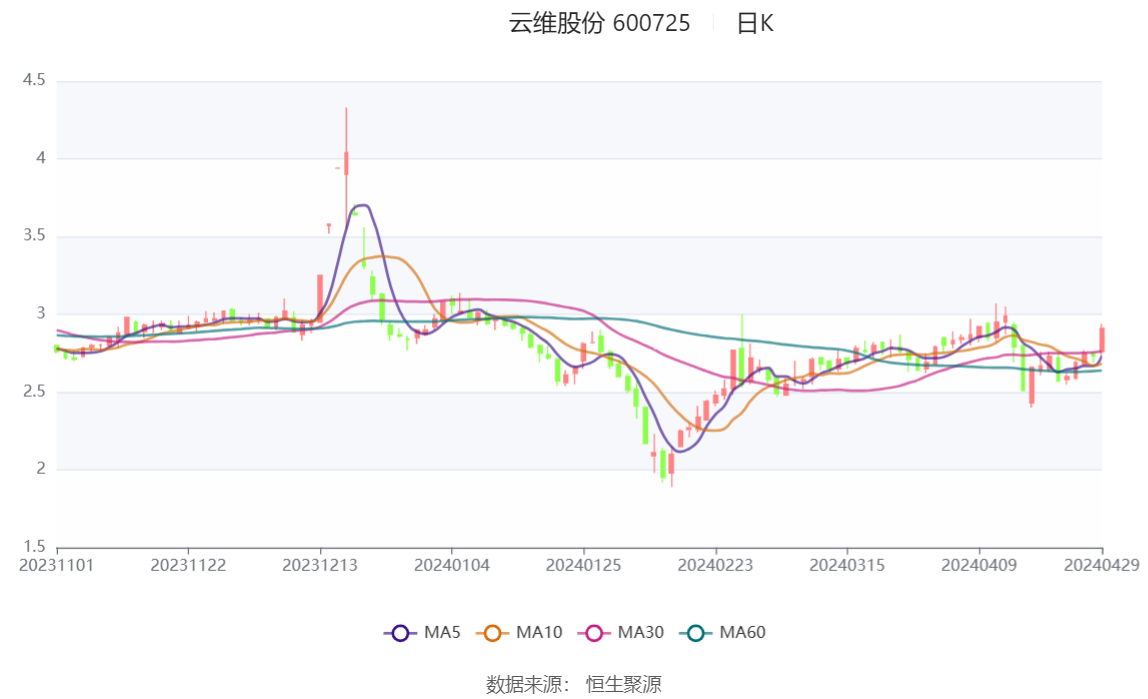1148x699 pixels.
Task: Click the 20240223 date axis label
Action: (715, 565)
